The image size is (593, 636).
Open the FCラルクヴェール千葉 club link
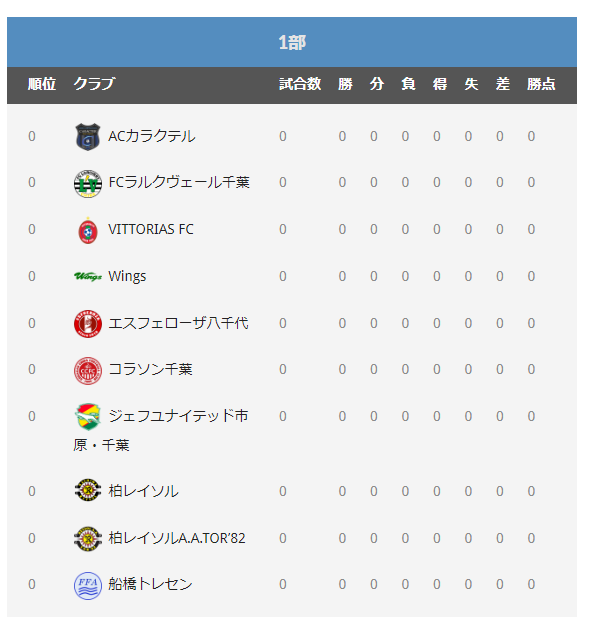[179, 183]
